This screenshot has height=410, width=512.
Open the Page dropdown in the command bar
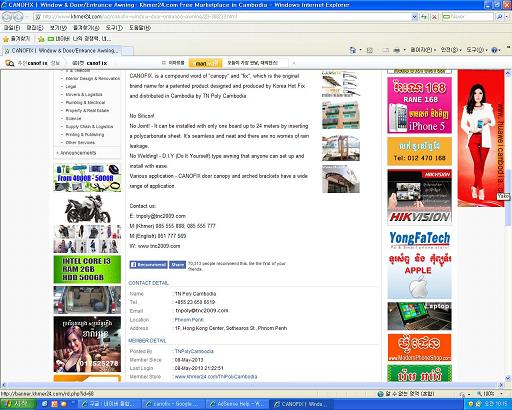(x=423, y=50)
